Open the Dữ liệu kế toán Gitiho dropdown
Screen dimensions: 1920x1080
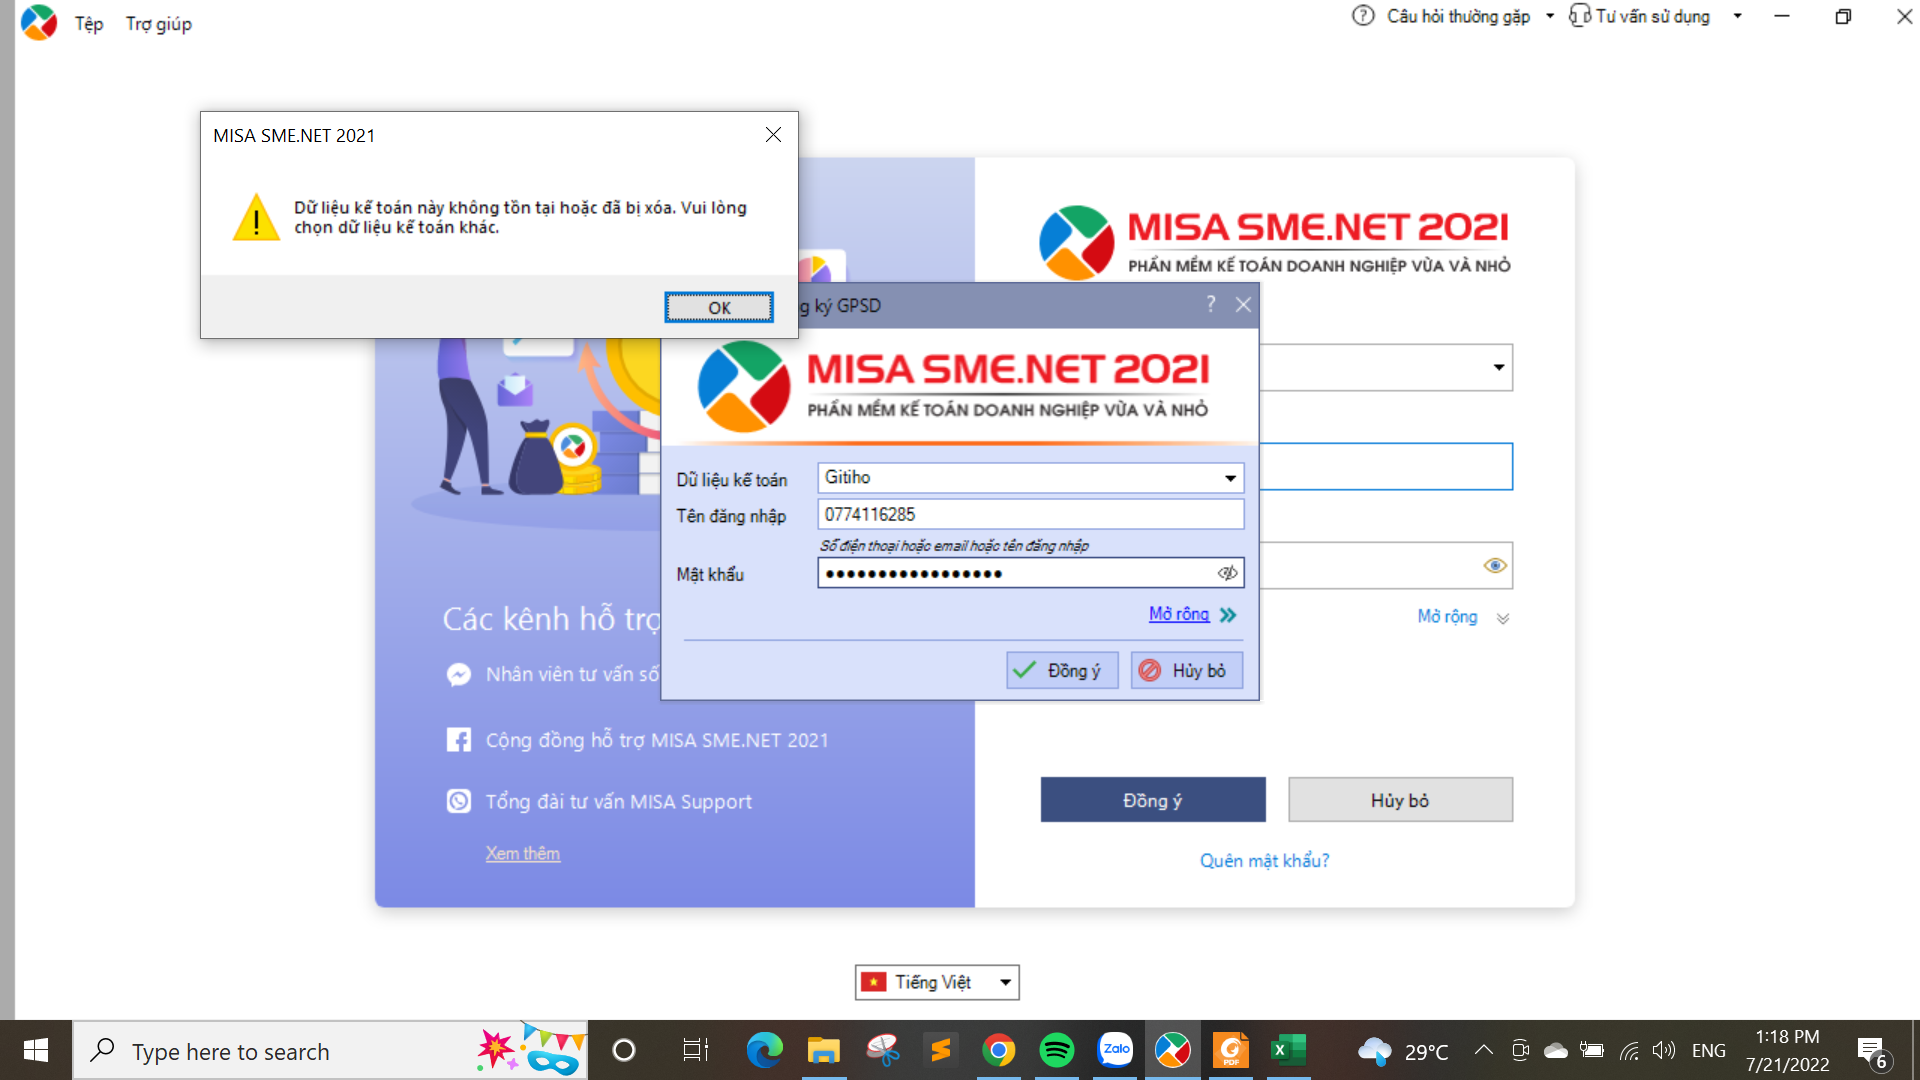click(x=1230, y=478)
